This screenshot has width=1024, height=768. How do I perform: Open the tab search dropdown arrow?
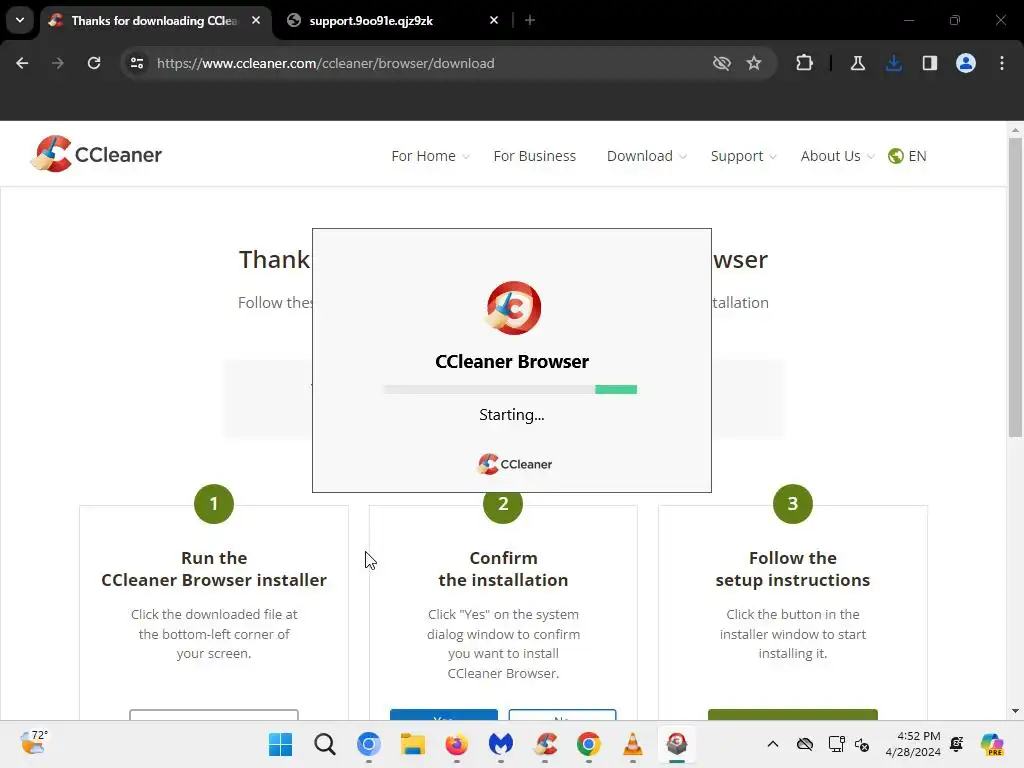20,20
